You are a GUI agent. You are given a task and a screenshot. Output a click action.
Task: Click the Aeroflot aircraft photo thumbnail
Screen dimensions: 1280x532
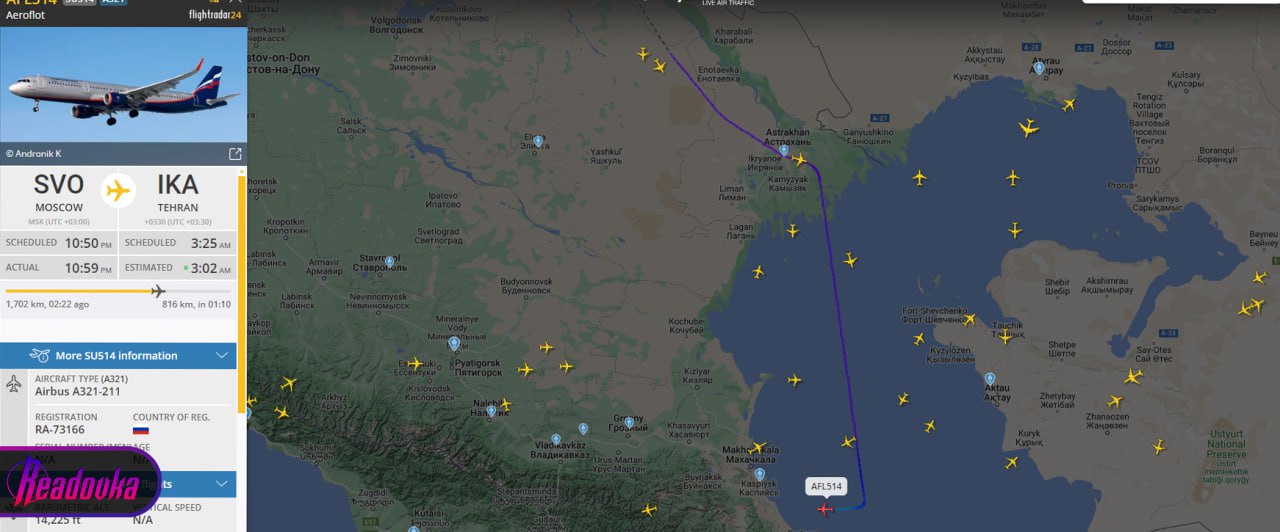tap(123, 85)
